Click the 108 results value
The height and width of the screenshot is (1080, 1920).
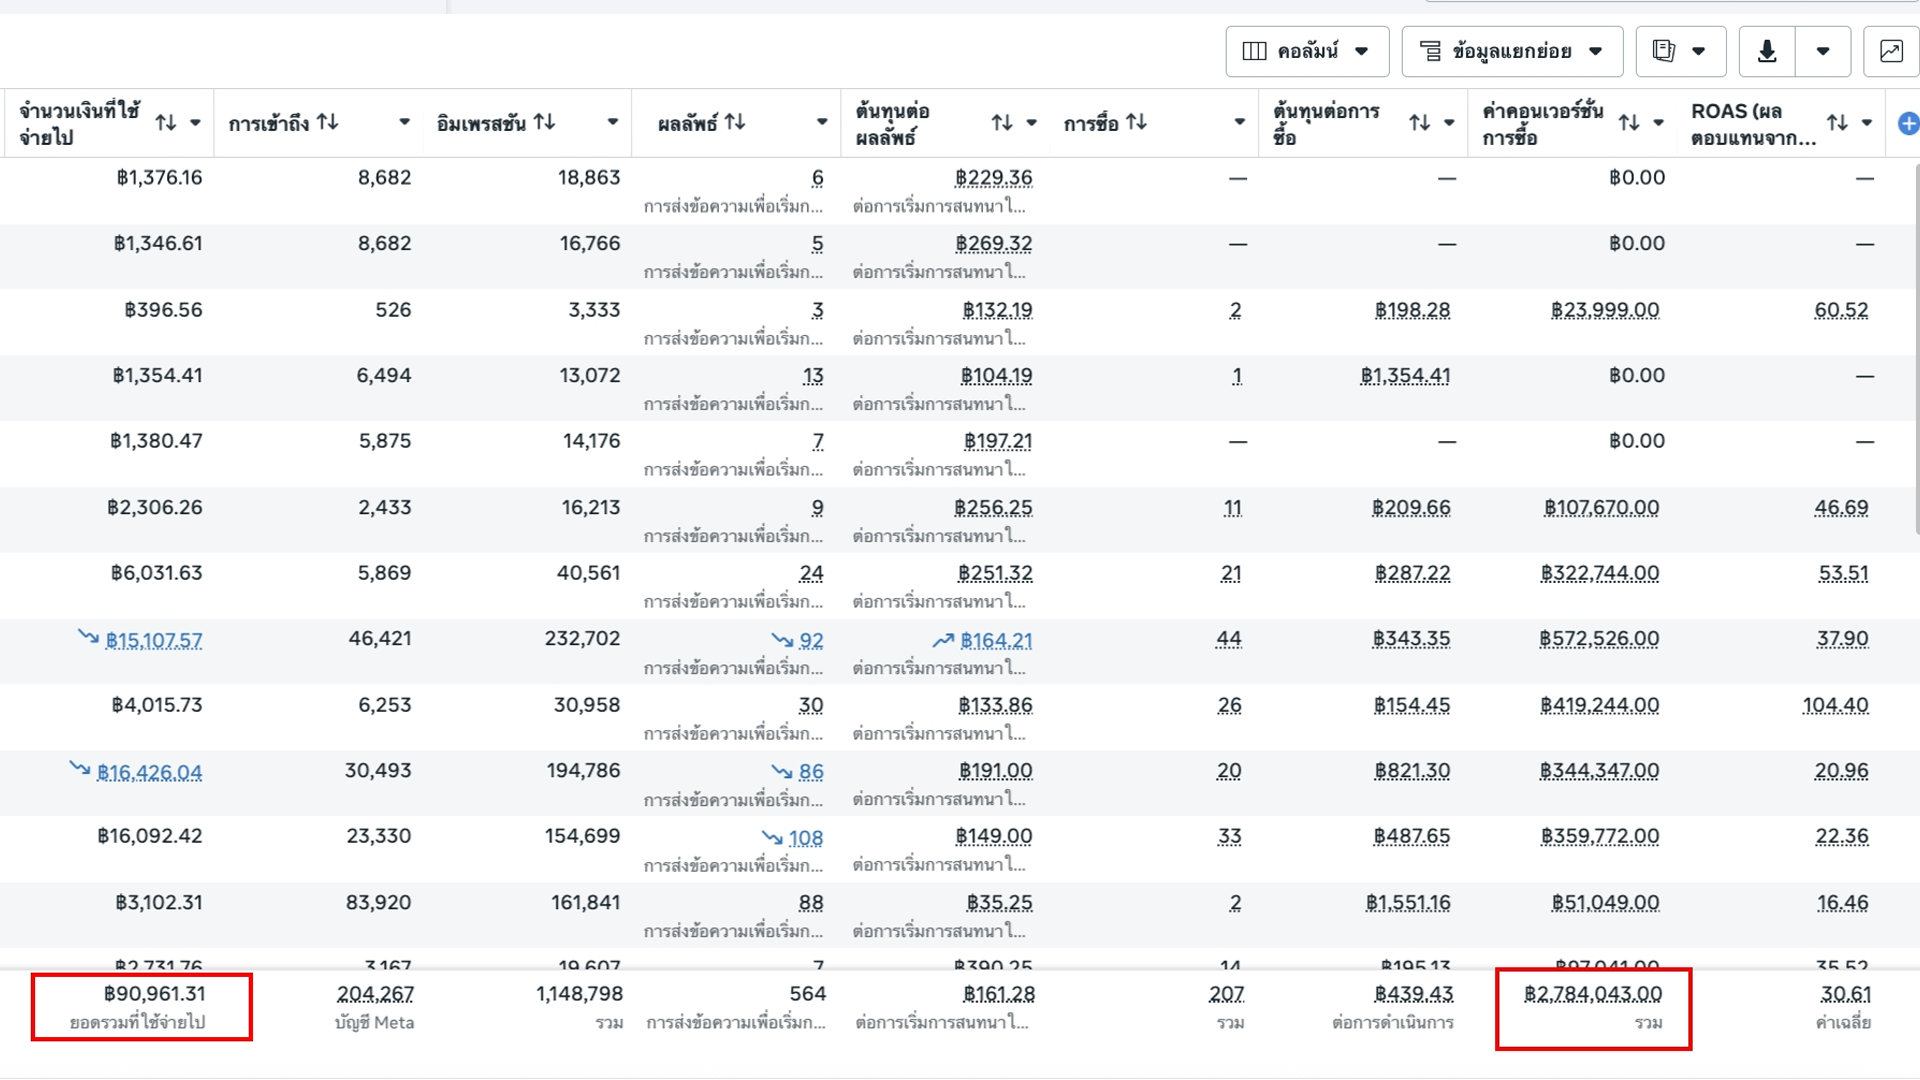(805, 838)
